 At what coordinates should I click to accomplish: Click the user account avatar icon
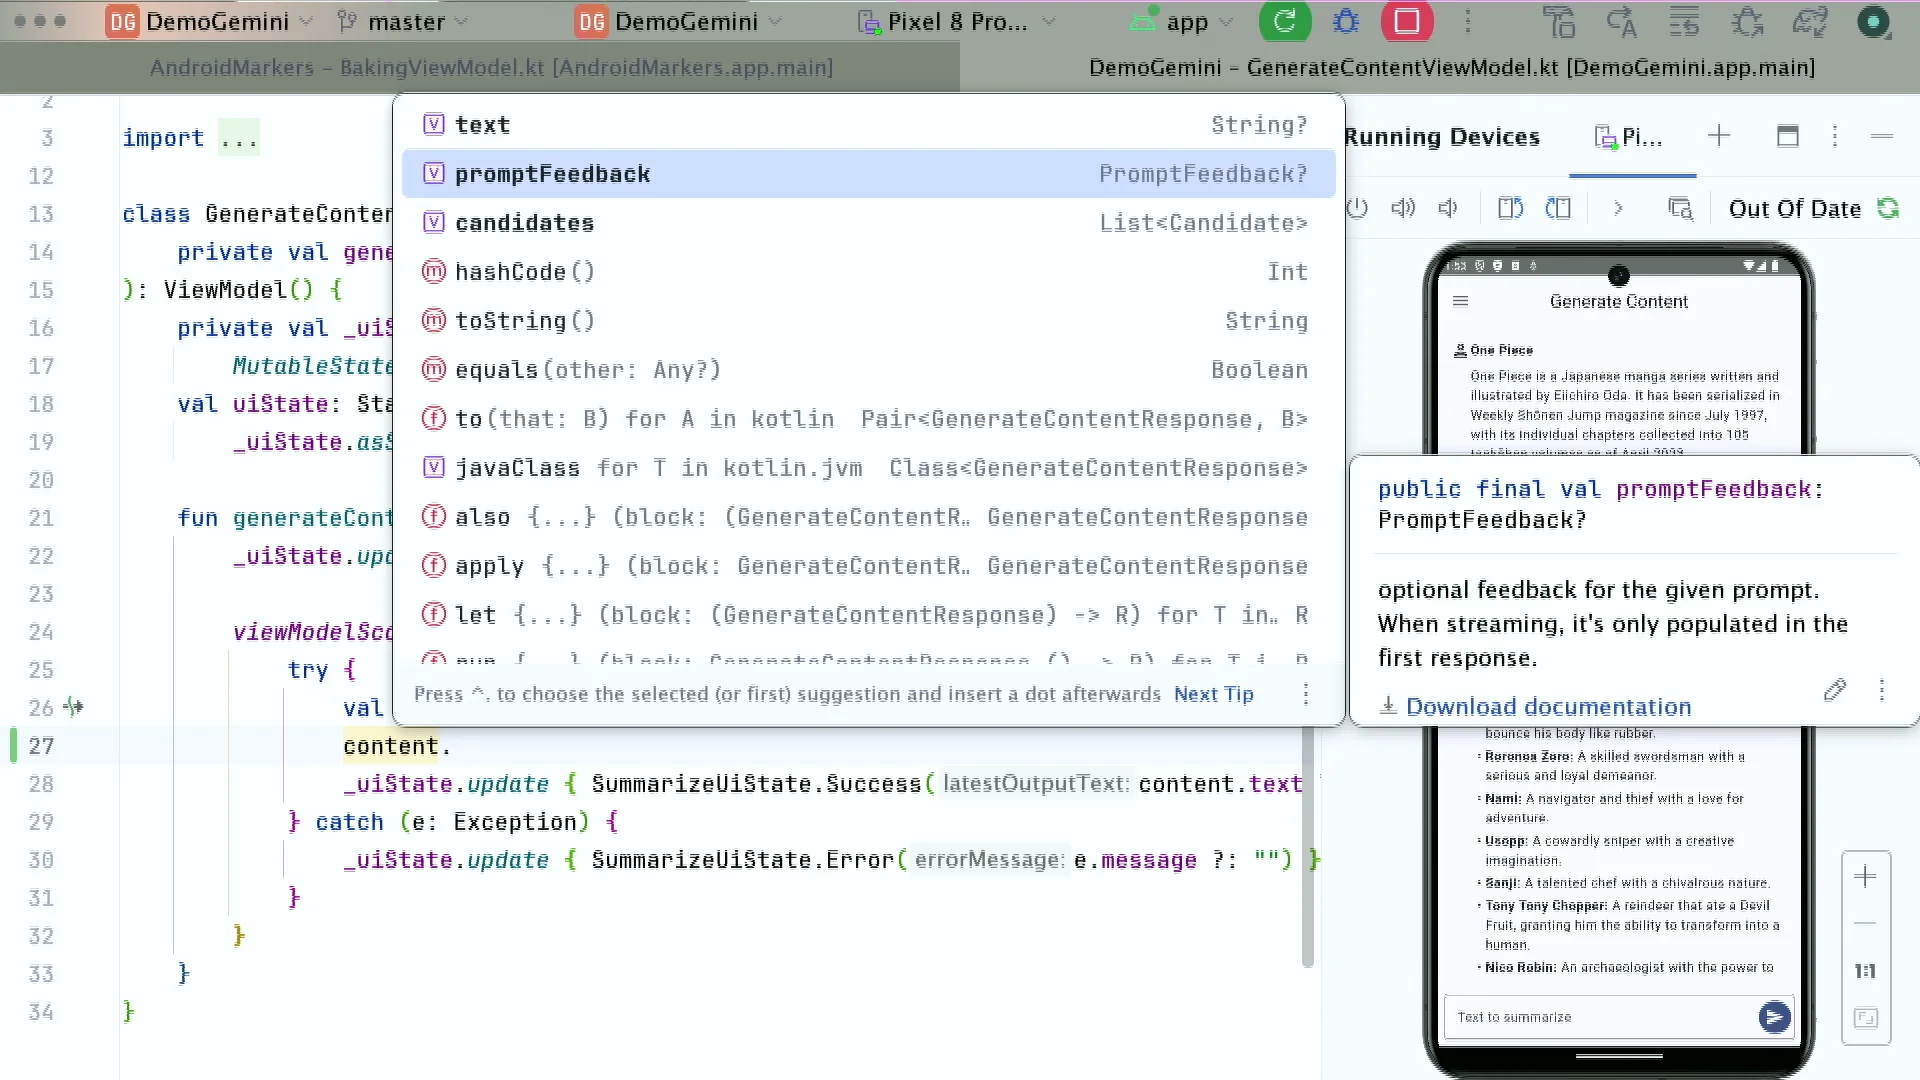point(1873,21)
